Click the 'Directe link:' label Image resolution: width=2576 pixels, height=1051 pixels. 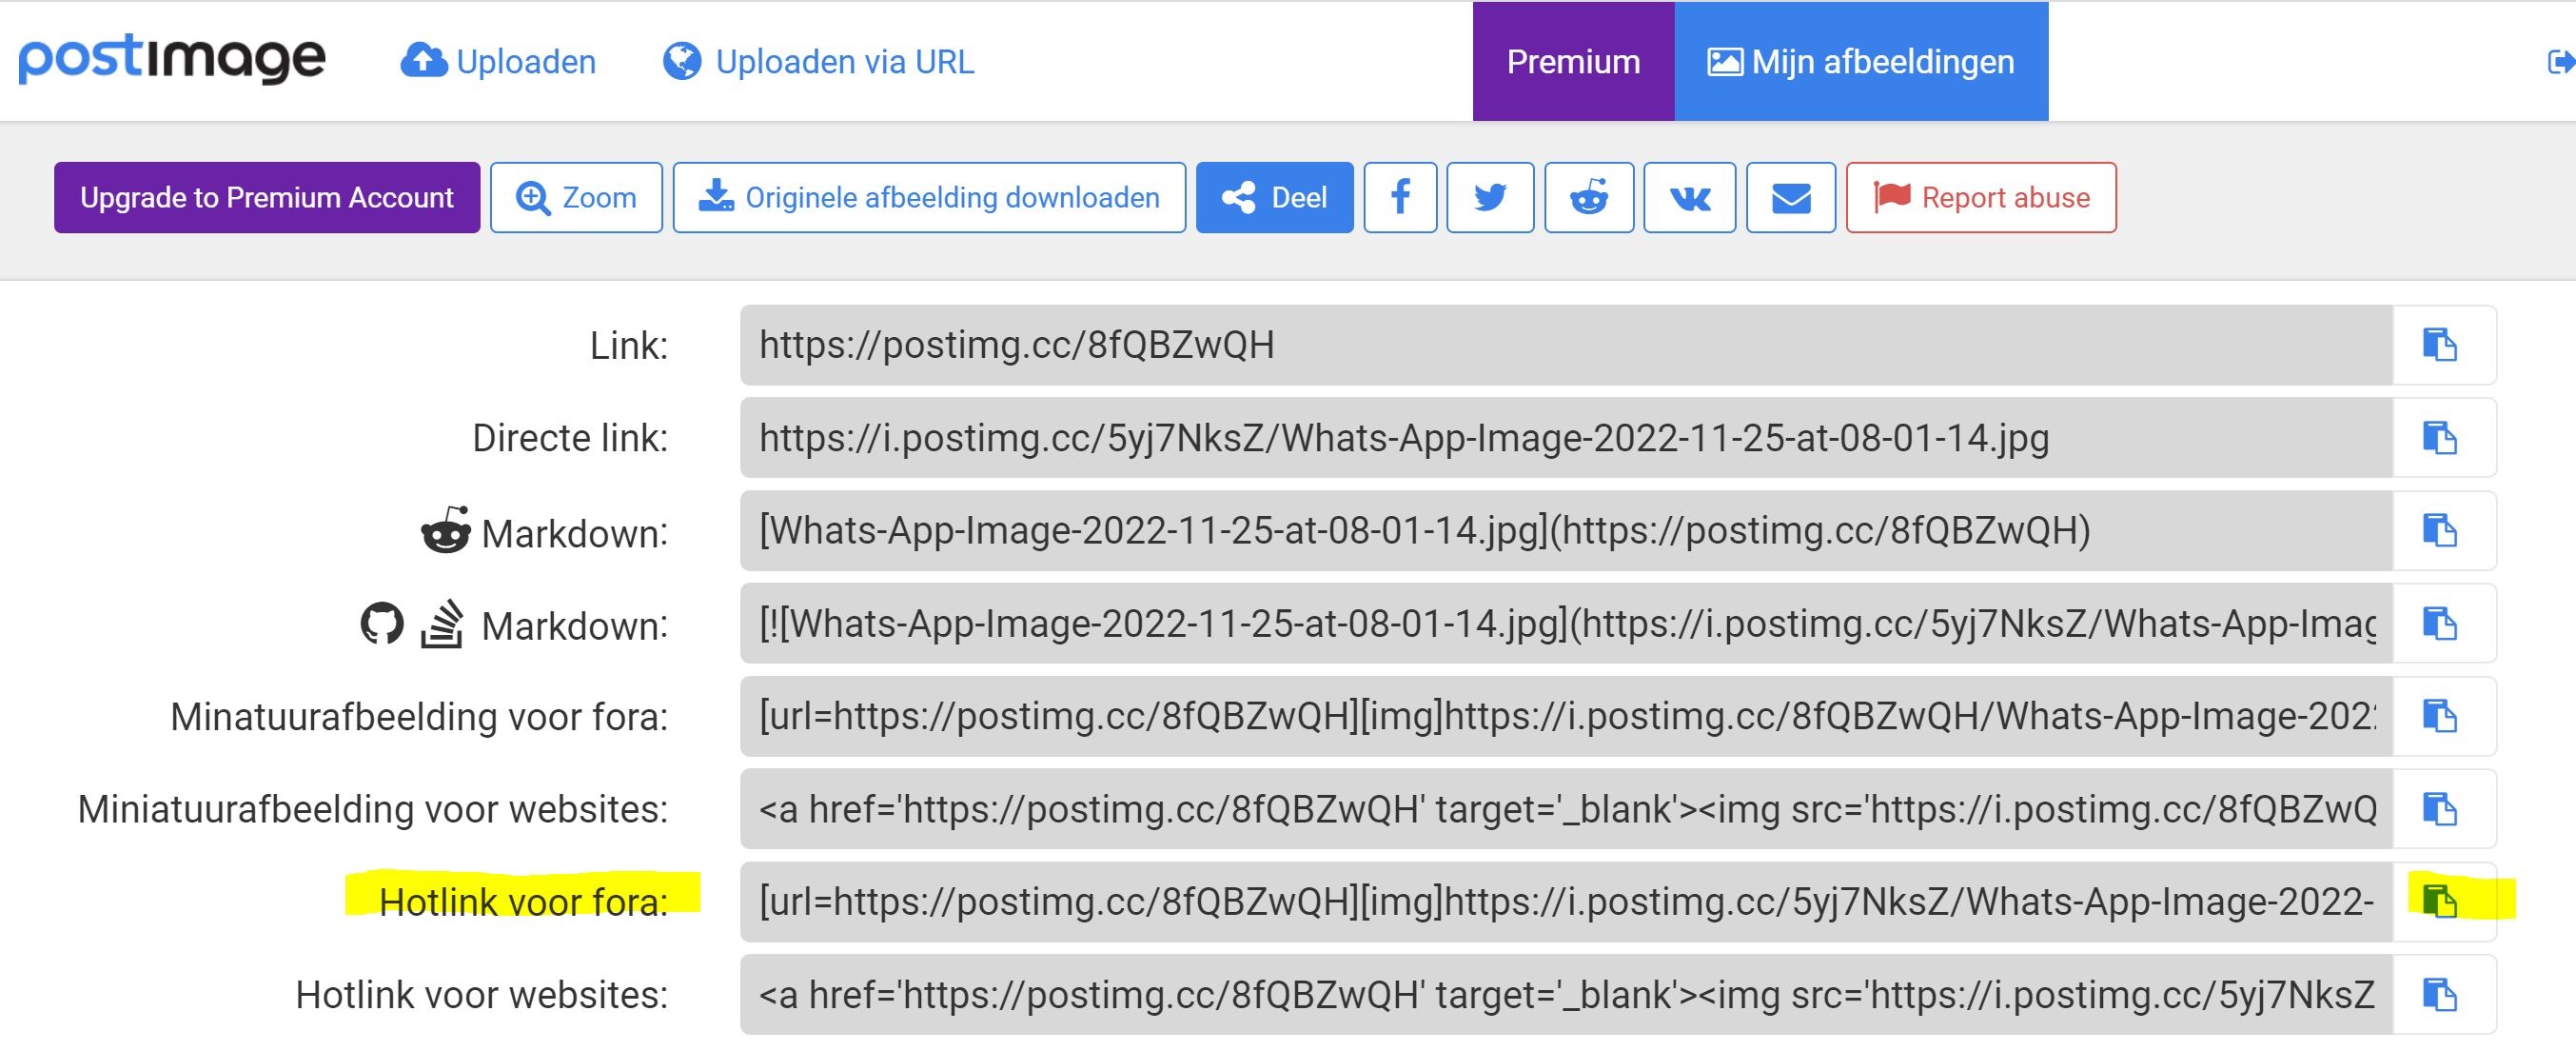[x=570, y=438]
